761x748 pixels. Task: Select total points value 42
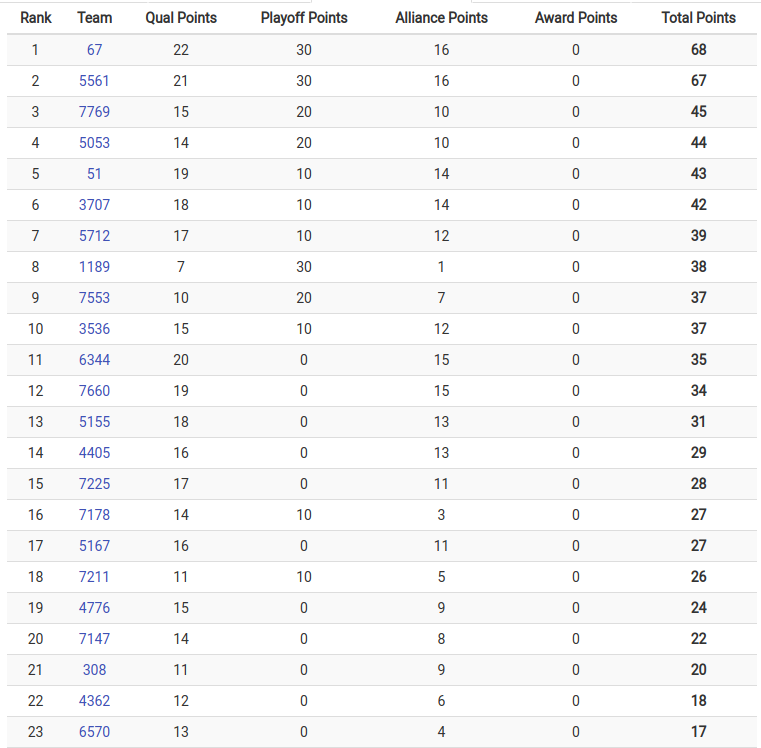coord(698,205)
